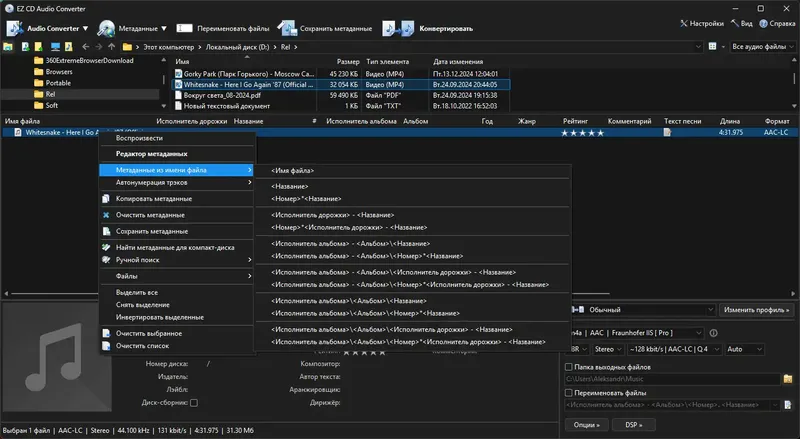Click the Переименовать файлы toolbar icon
The width and height of the screenshot is (800, 439).
click(x=186, y=29)
